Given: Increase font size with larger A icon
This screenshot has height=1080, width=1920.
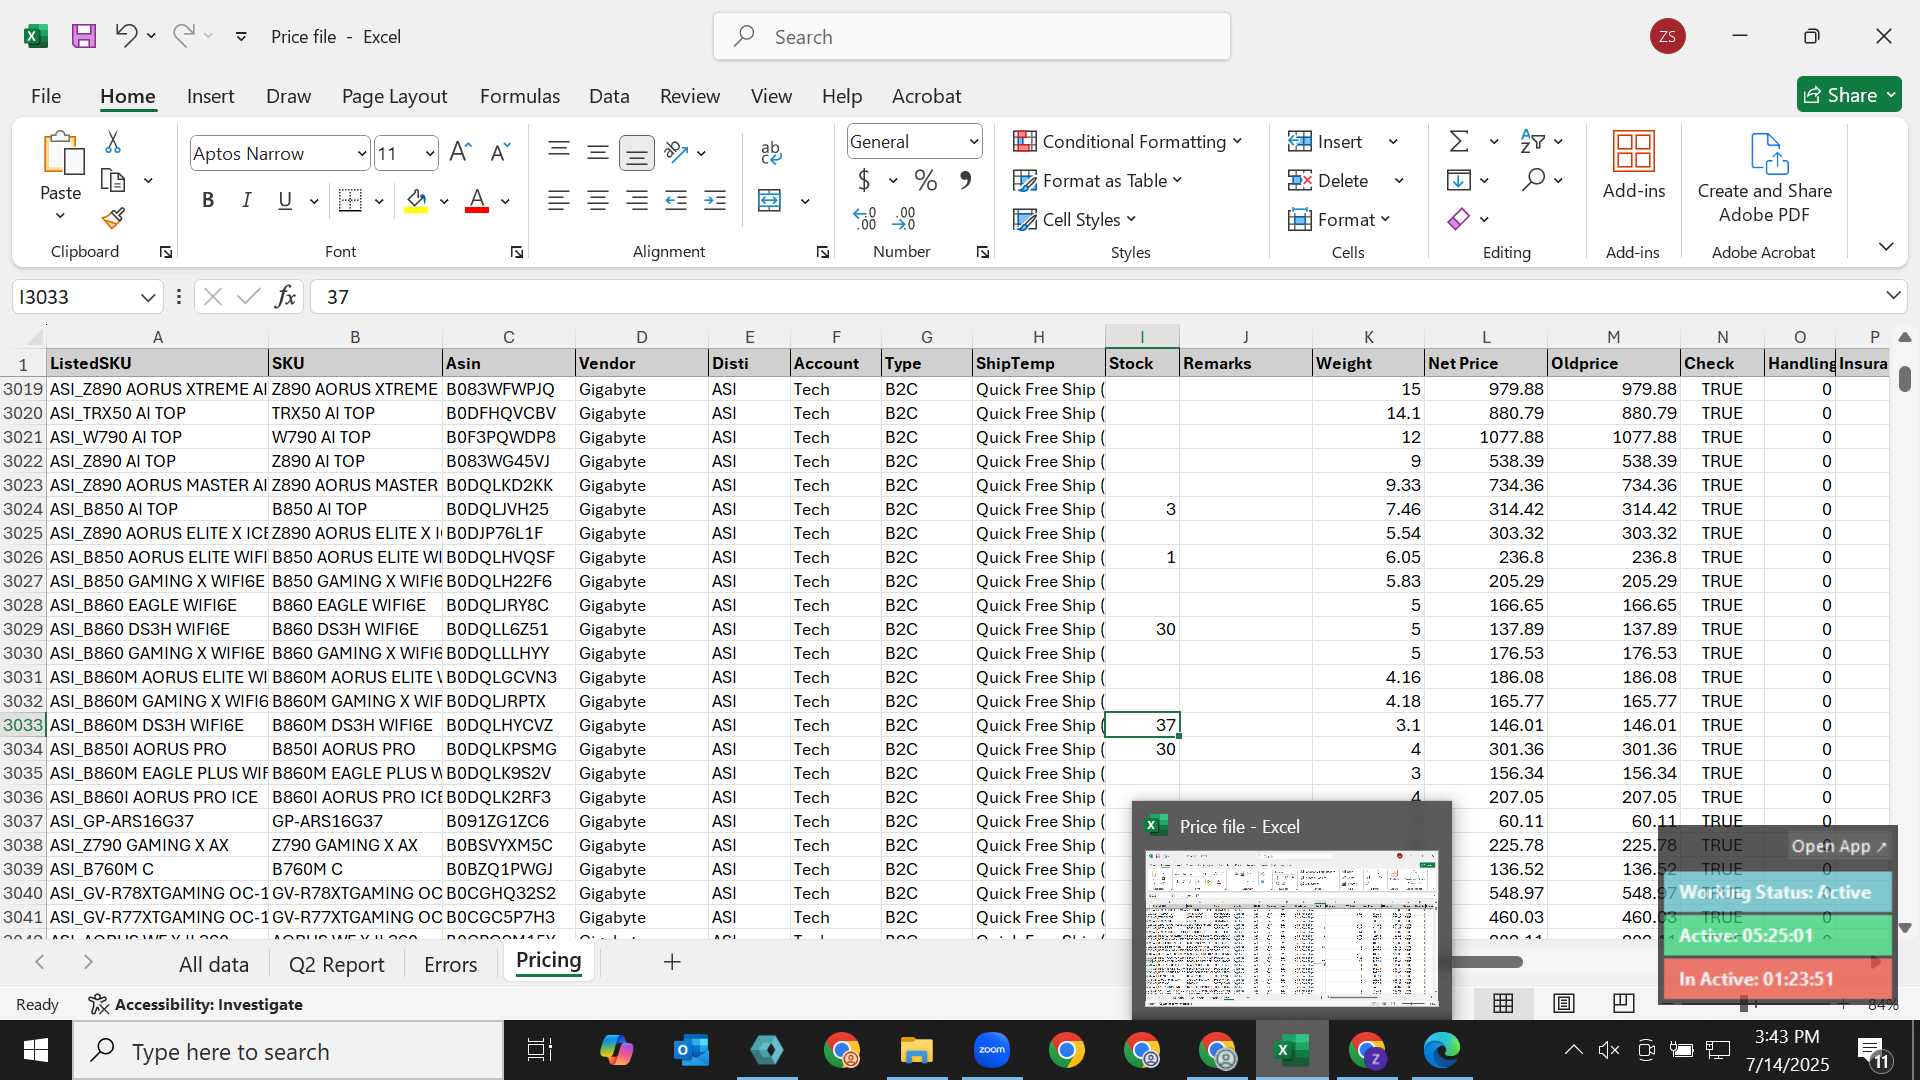Looking at the screenshot, I should point(460,152).
